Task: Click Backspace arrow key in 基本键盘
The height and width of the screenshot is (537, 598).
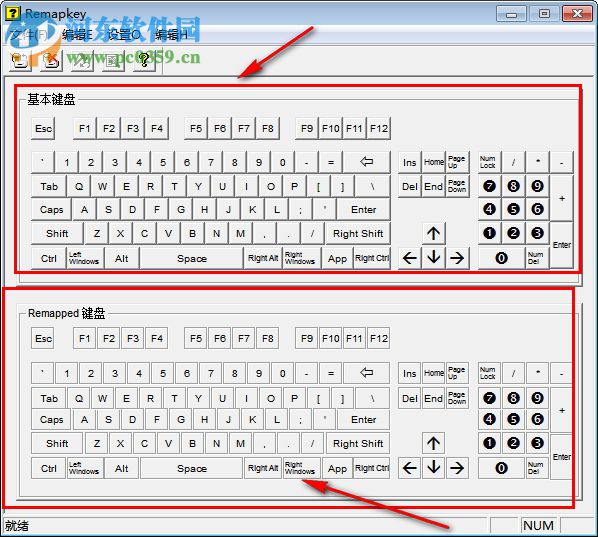Action: 367,162
